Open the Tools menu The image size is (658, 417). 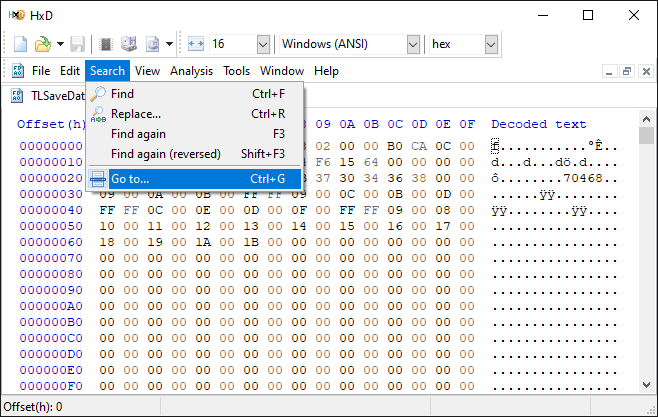(236, 71)
